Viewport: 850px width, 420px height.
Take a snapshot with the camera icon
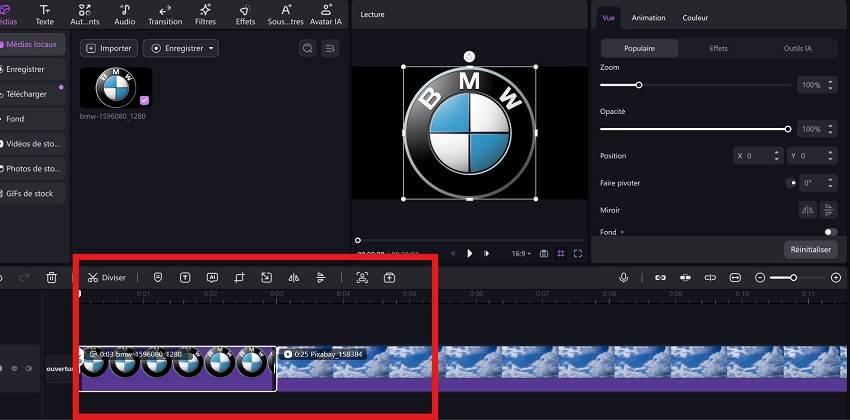[544, 254]
